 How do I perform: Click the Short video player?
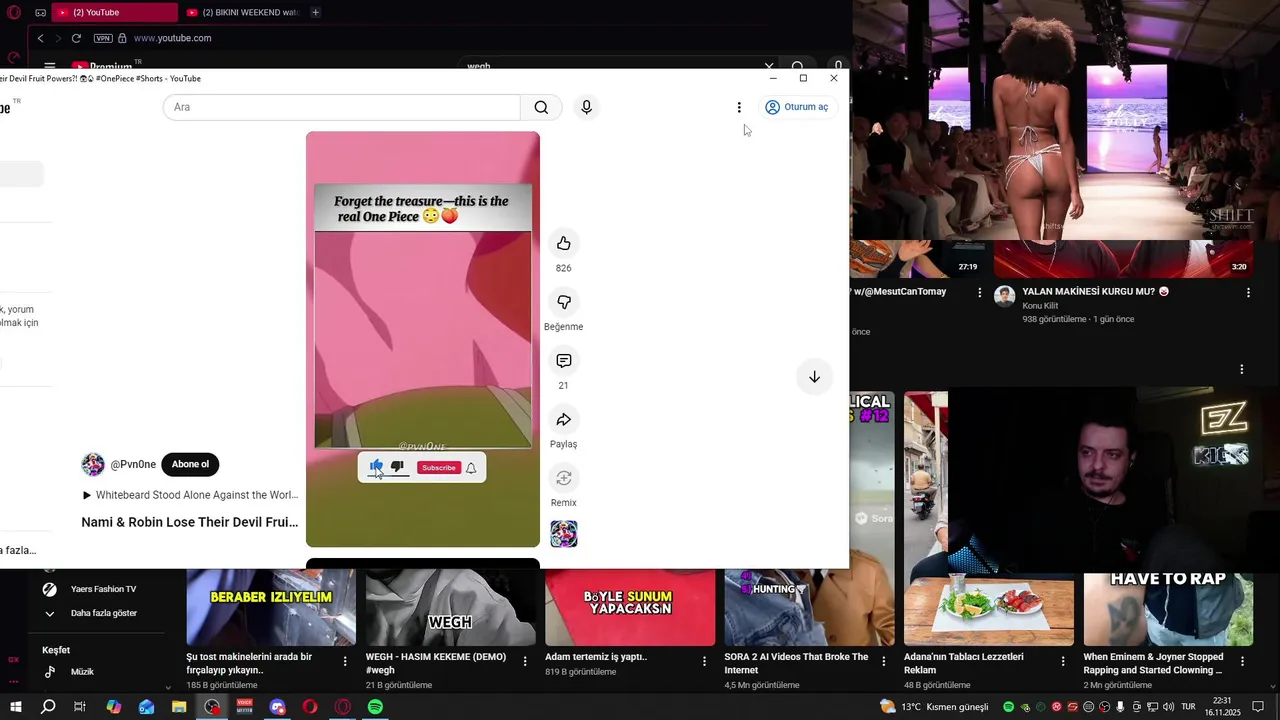click(423, 339)
